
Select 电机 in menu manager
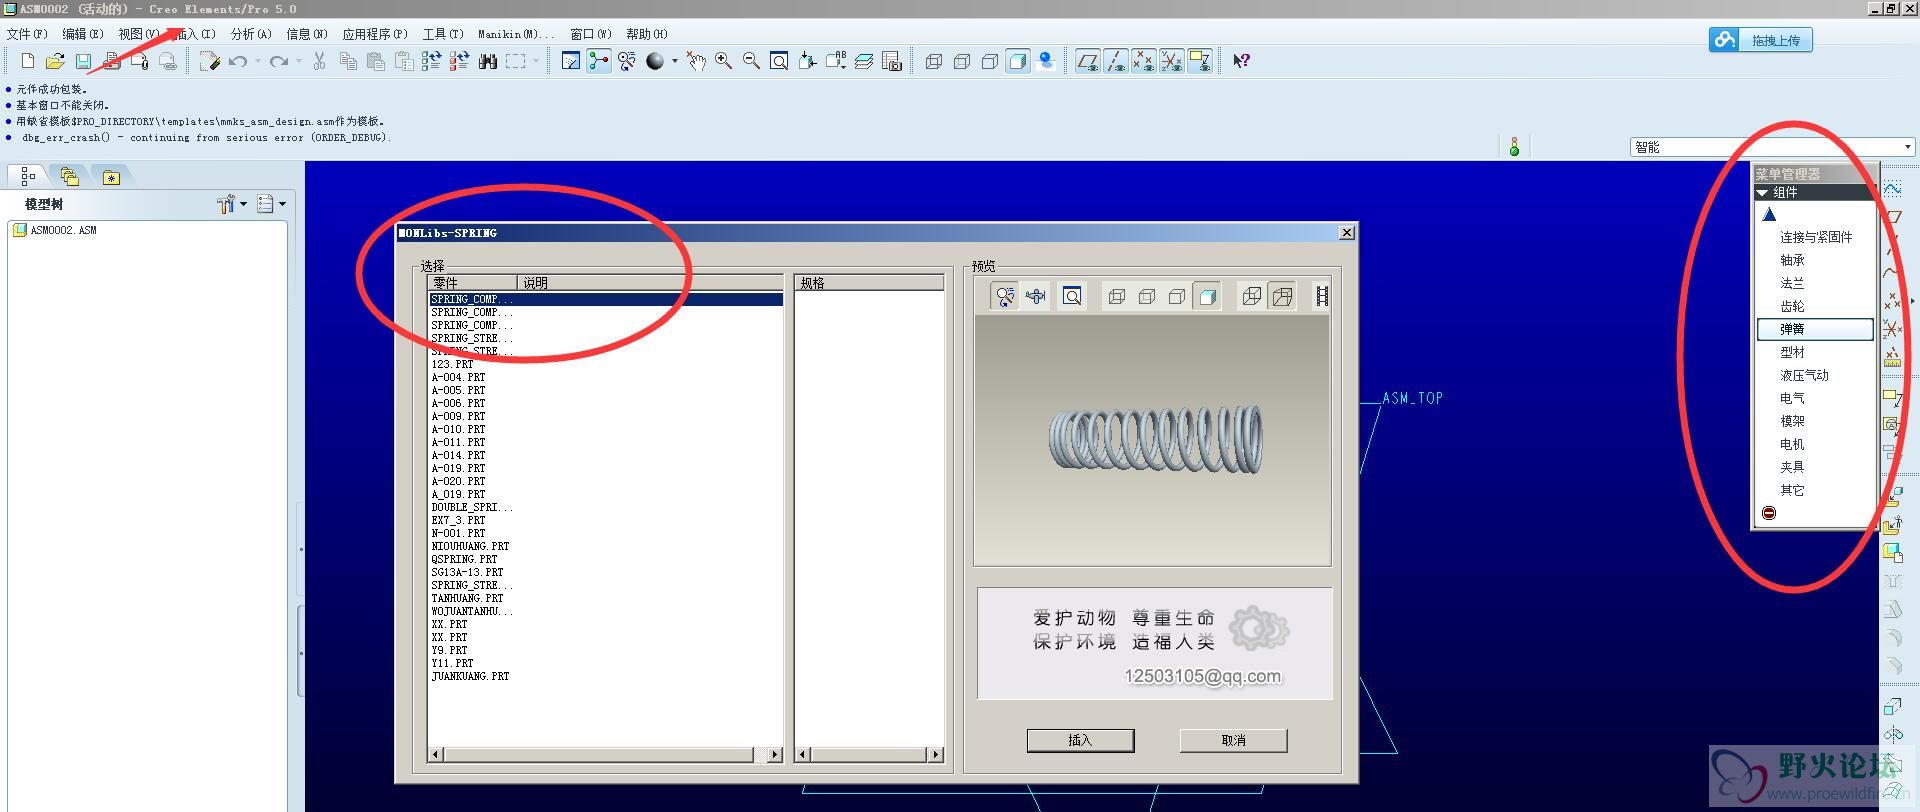click(1792, 444)
